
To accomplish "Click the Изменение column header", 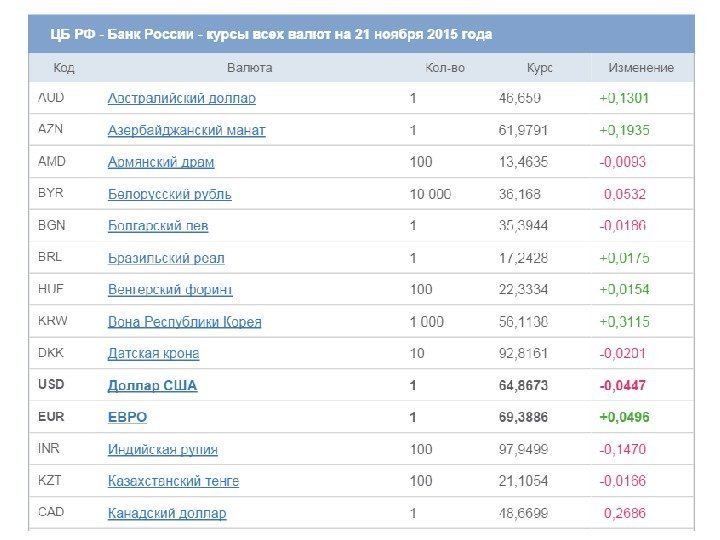I will 641,68.
